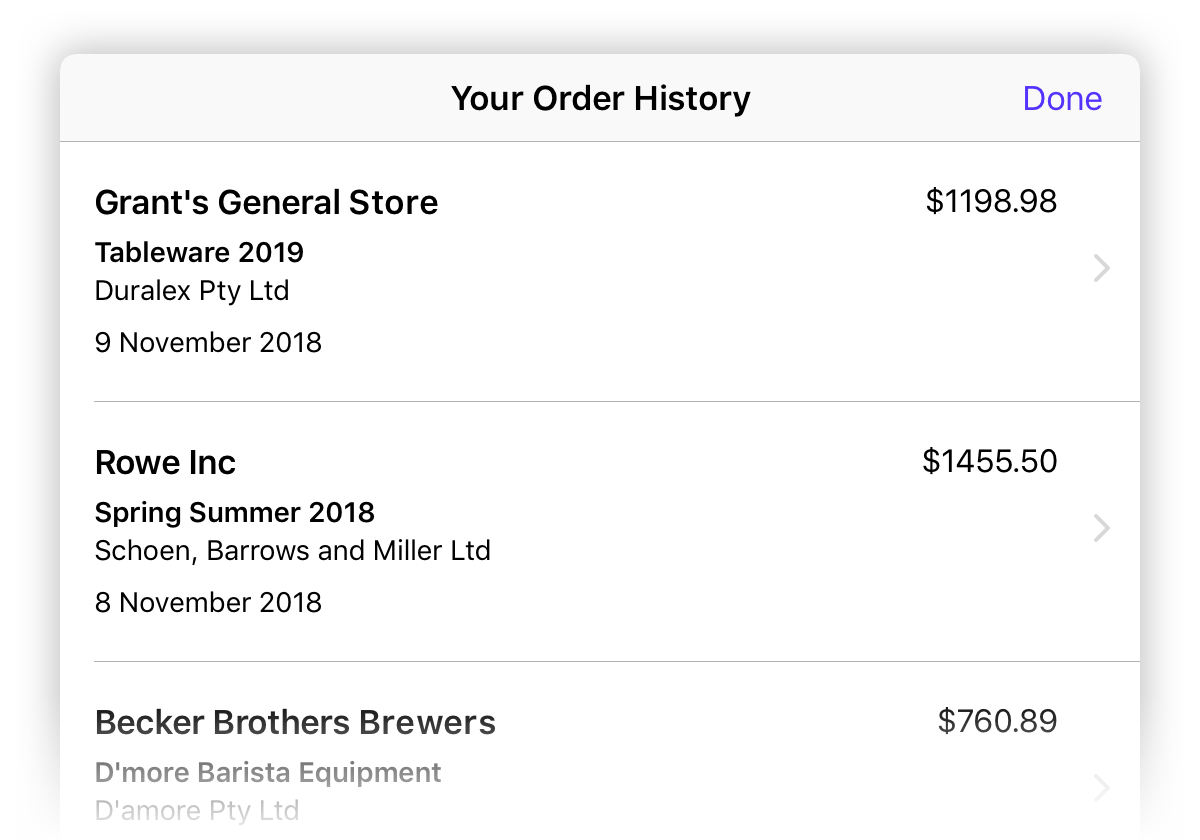Click the $760.89 order total
The width and height of the screenshot is (1200, 840).
tap(997, 721)
